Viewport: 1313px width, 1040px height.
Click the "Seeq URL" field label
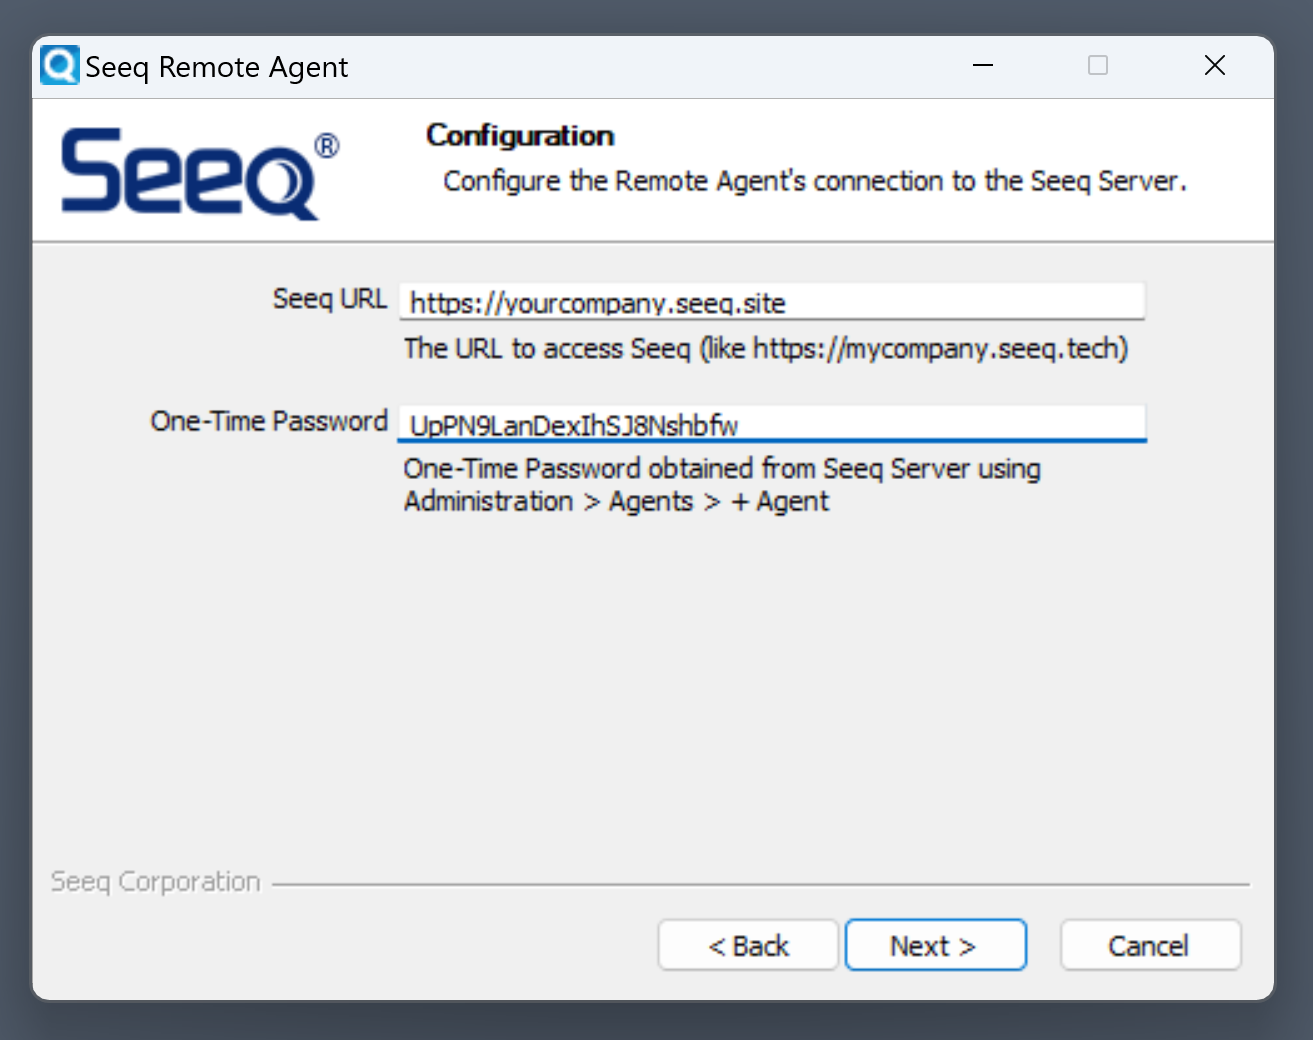tap(329, 299)
